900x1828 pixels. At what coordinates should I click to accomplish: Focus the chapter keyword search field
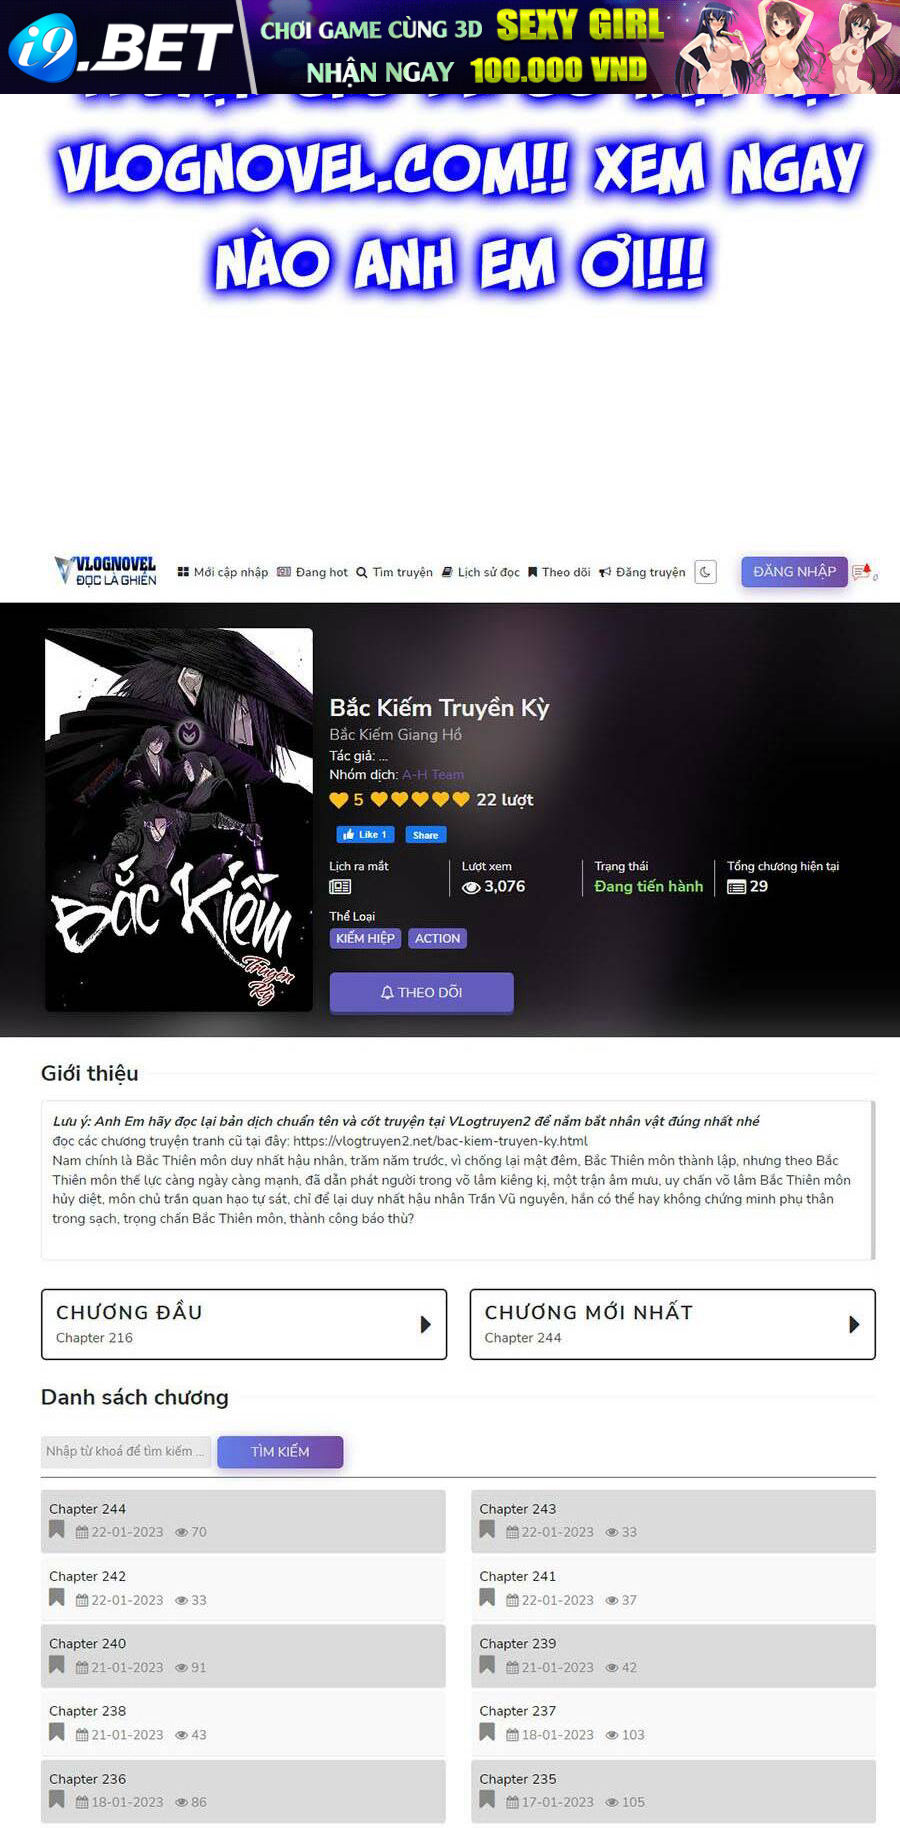coord(126,1451)
